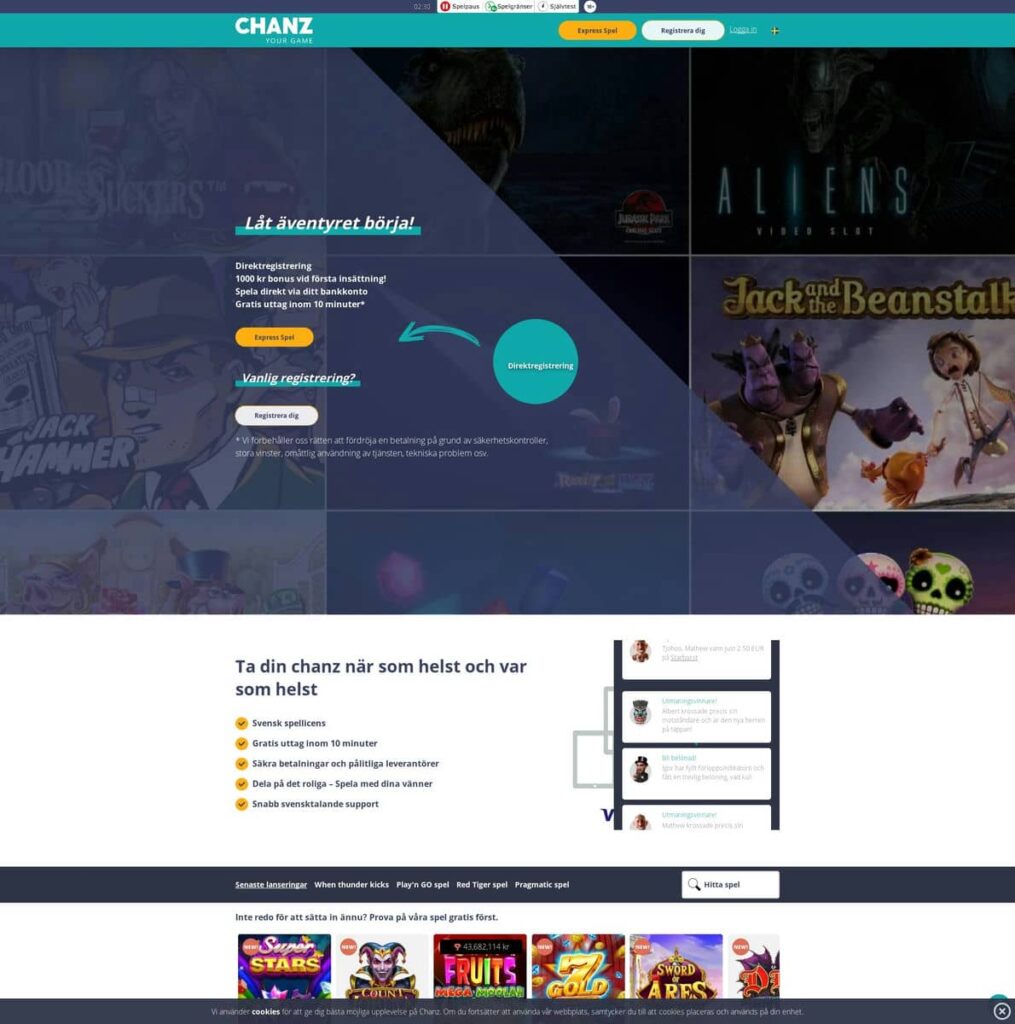Click 'Vanlig registrering?' heading
This screenshot has height=1024, width=1015.
(298, 377)
